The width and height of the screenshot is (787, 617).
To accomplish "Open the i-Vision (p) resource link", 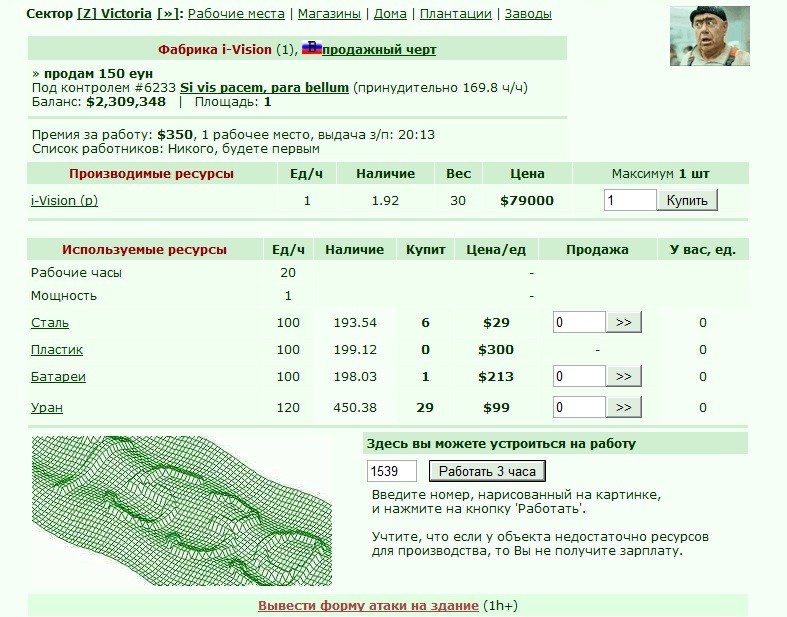I will tap(64, 201).
